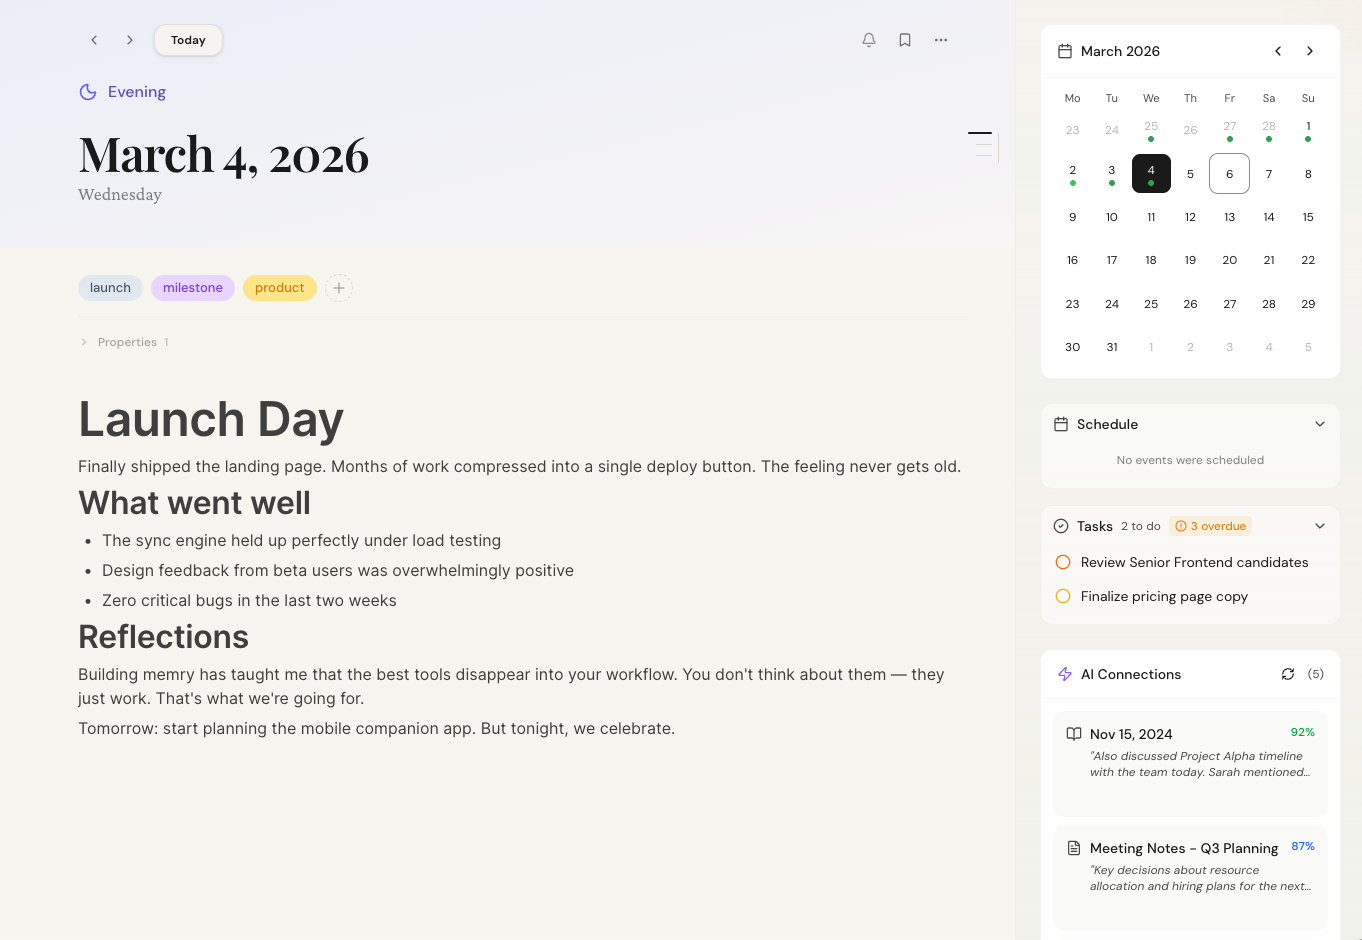This screenshot has height=940, width=1362.
Task: Bookmark this journal entry
Action: pos(905,40)
